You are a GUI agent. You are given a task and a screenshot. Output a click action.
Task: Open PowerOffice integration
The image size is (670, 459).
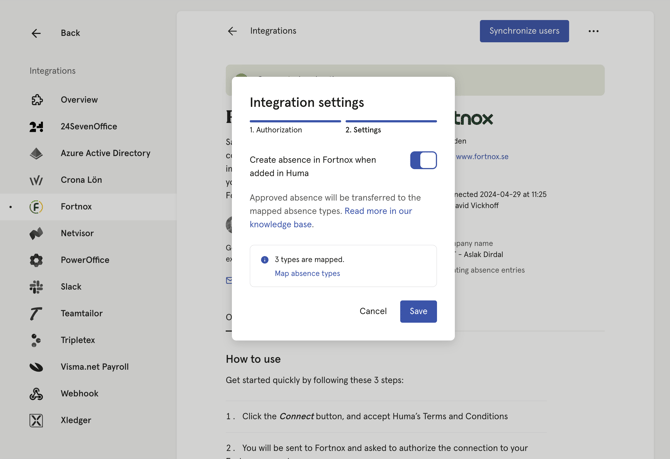click(88, 260)
